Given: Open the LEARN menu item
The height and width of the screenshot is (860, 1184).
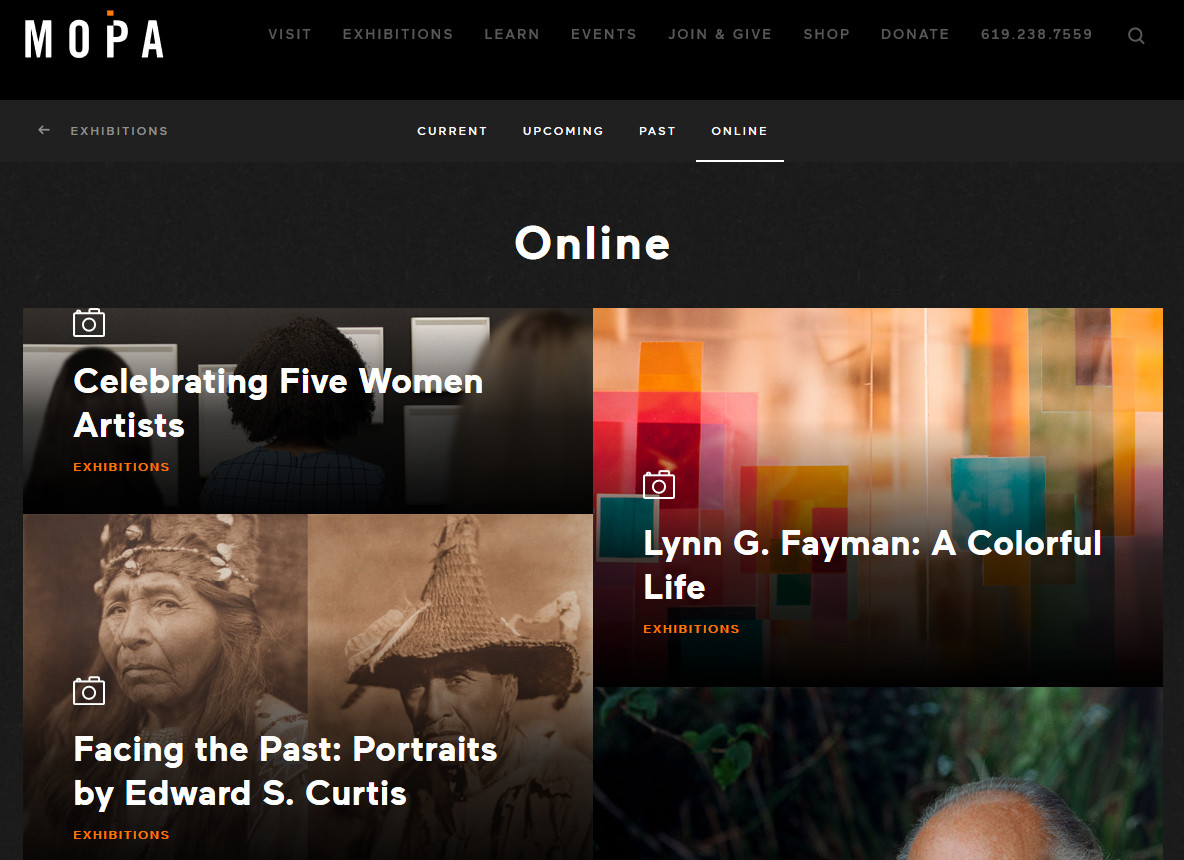Looking at the screenshot, I should click(512, 34).
